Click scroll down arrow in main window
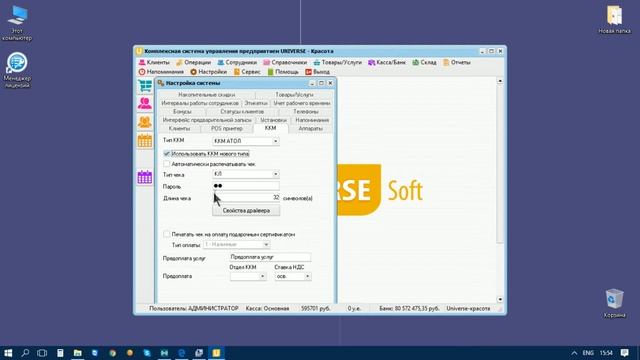 [500, 300]
